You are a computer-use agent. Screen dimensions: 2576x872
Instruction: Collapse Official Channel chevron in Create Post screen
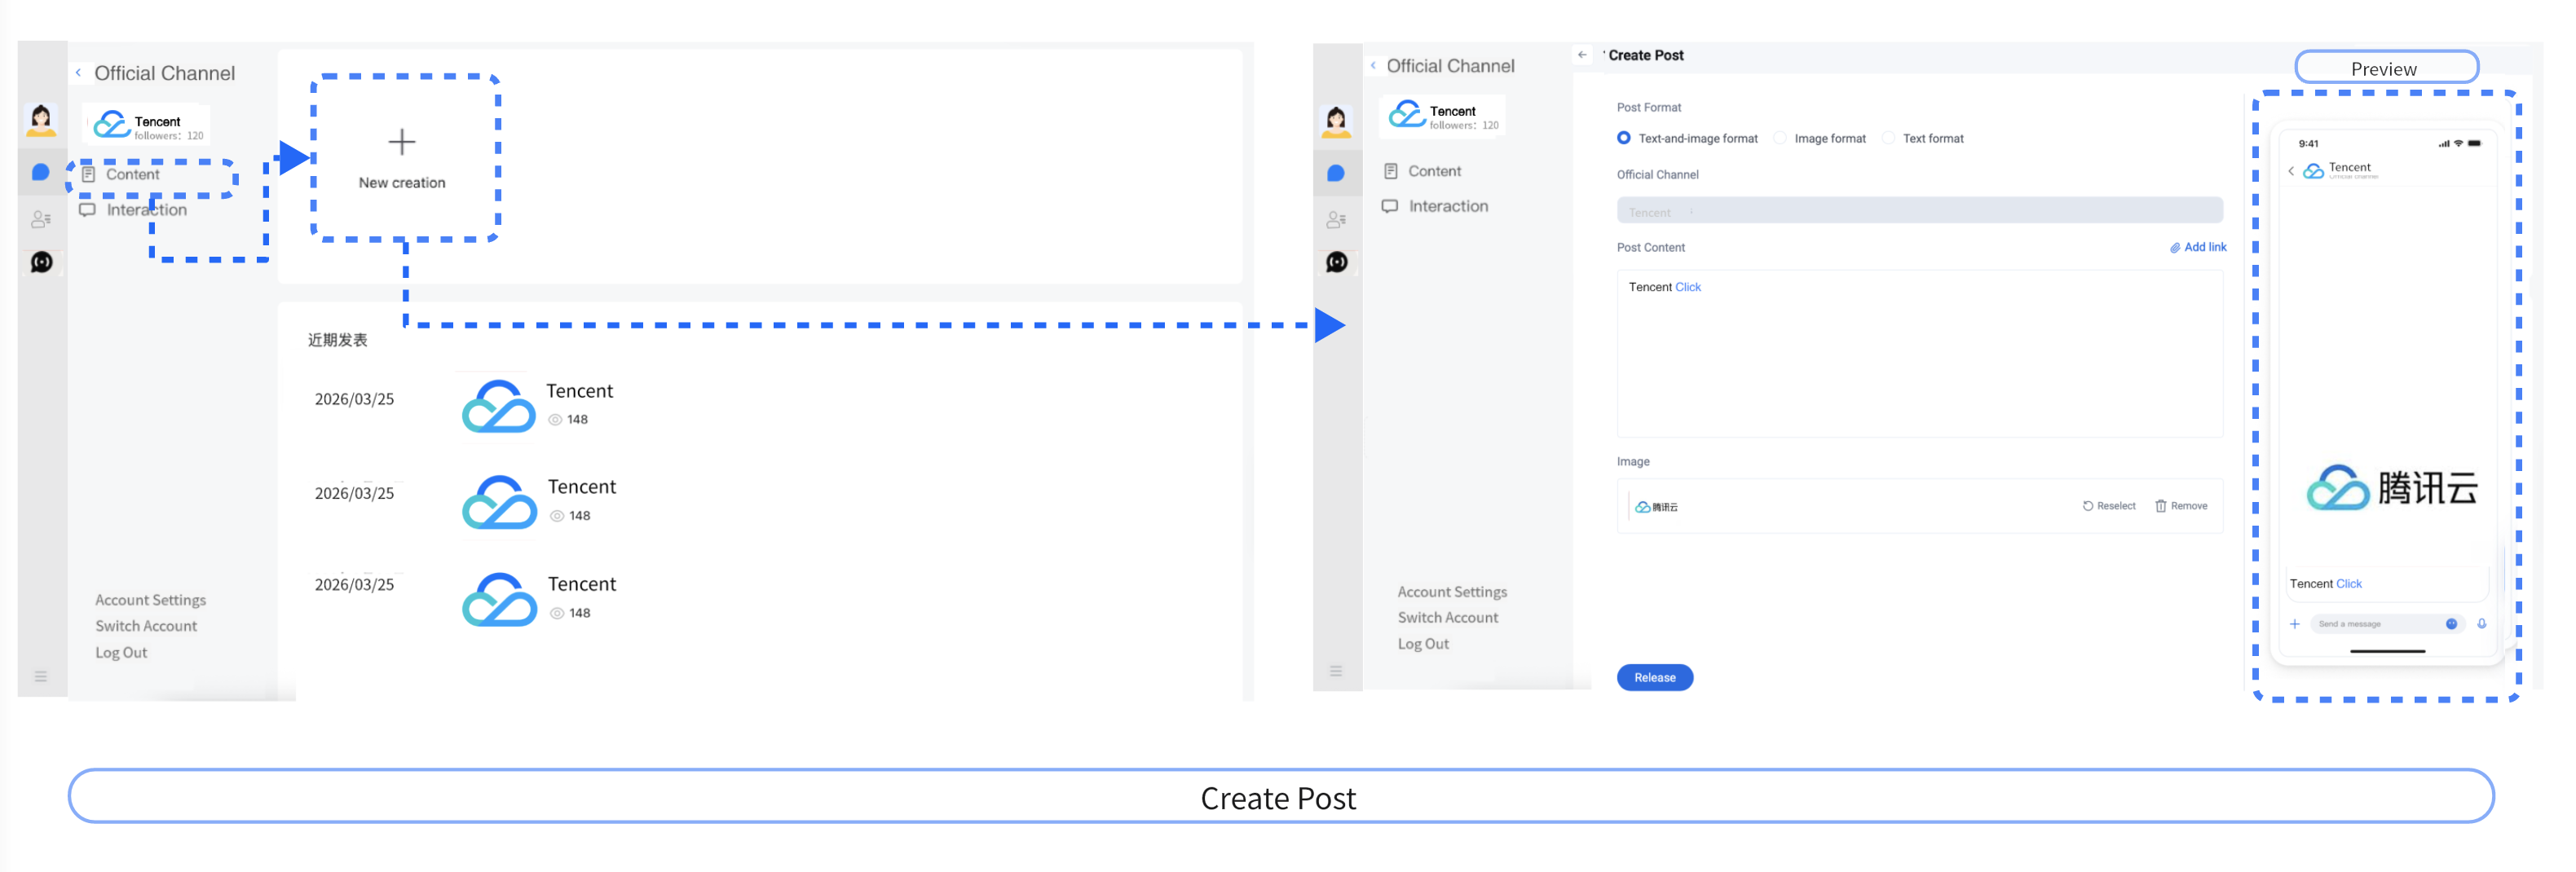coord(1373,66)
